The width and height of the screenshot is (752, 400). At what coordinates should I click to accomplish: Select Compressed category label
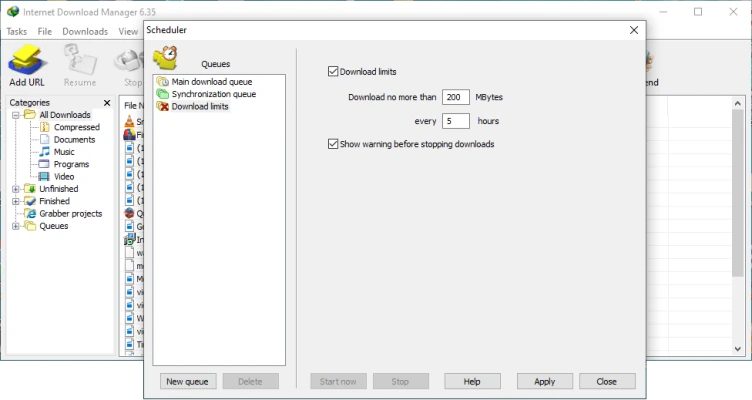pos(77,127)
